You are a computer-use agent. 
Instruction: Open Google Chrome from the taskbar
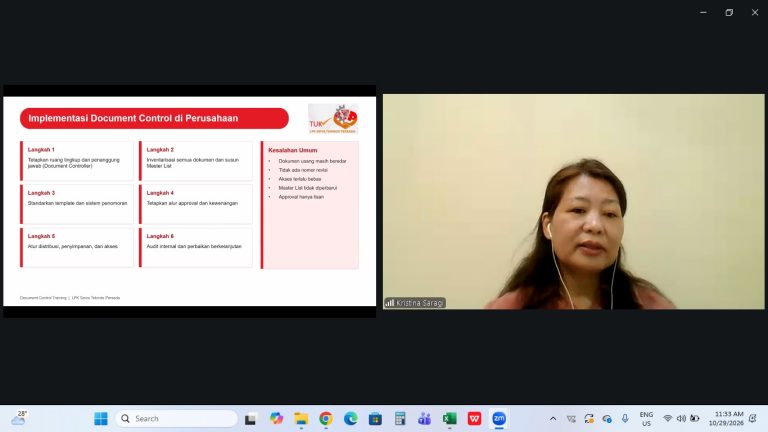point(326,419)
